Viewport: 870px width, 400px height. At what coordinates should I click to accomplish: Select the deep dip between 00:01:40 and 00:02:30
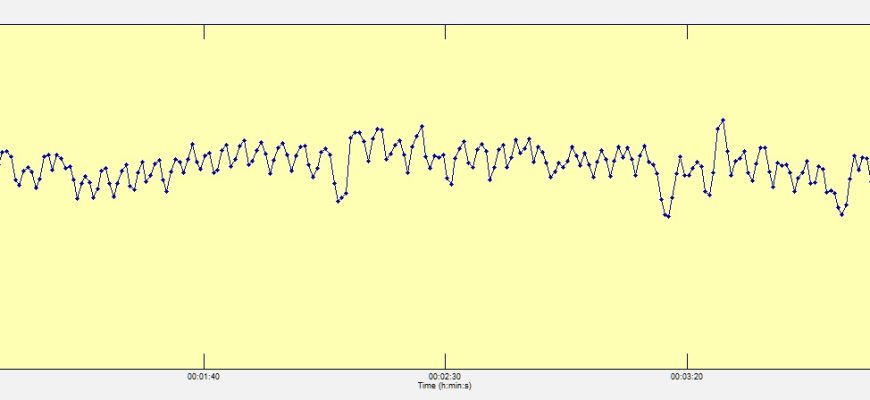pyautogui.click(x=338, y=200)
